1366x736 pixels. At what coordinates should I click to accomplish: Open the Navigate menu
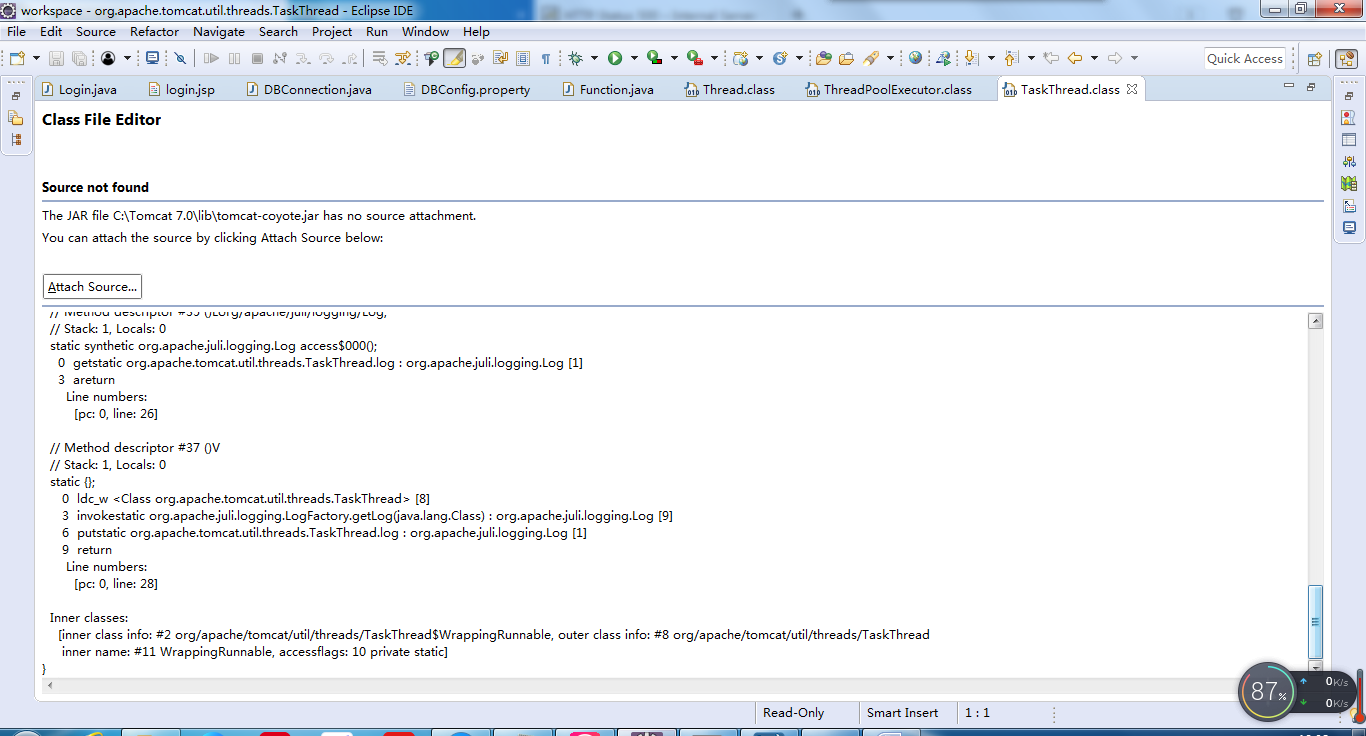click(x=219, y=31)
